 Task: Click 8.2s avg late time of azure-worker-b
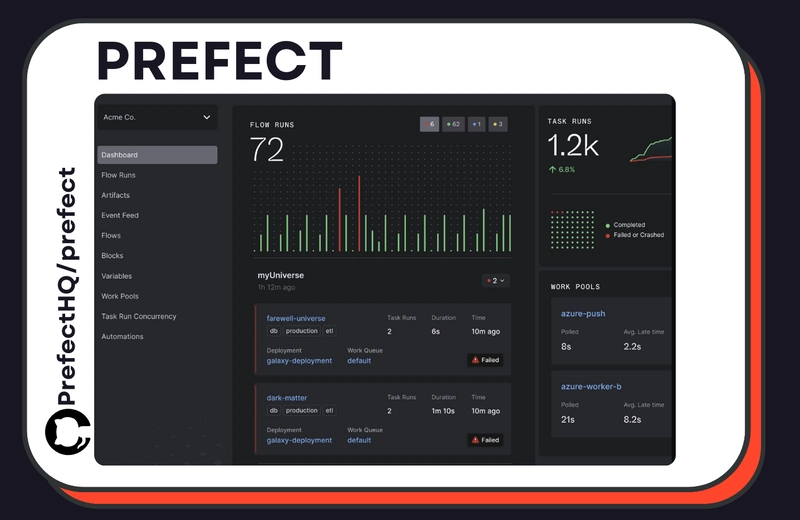click(x=632, y=419)
